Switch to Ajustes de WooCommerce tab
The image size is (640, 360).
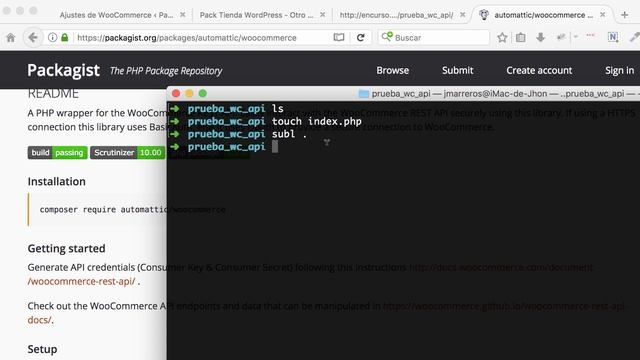(x=116, y=15)
